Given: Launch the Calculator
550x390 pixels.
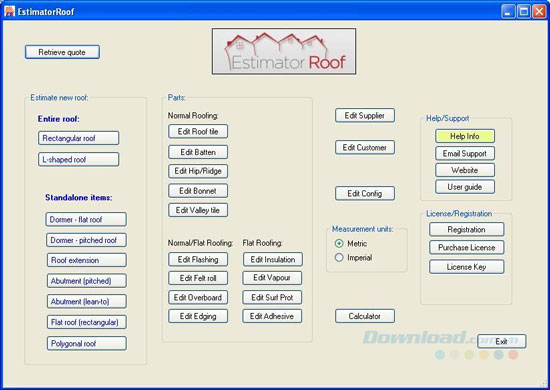Looking at the screenshot, I should (x=365, y=316).
